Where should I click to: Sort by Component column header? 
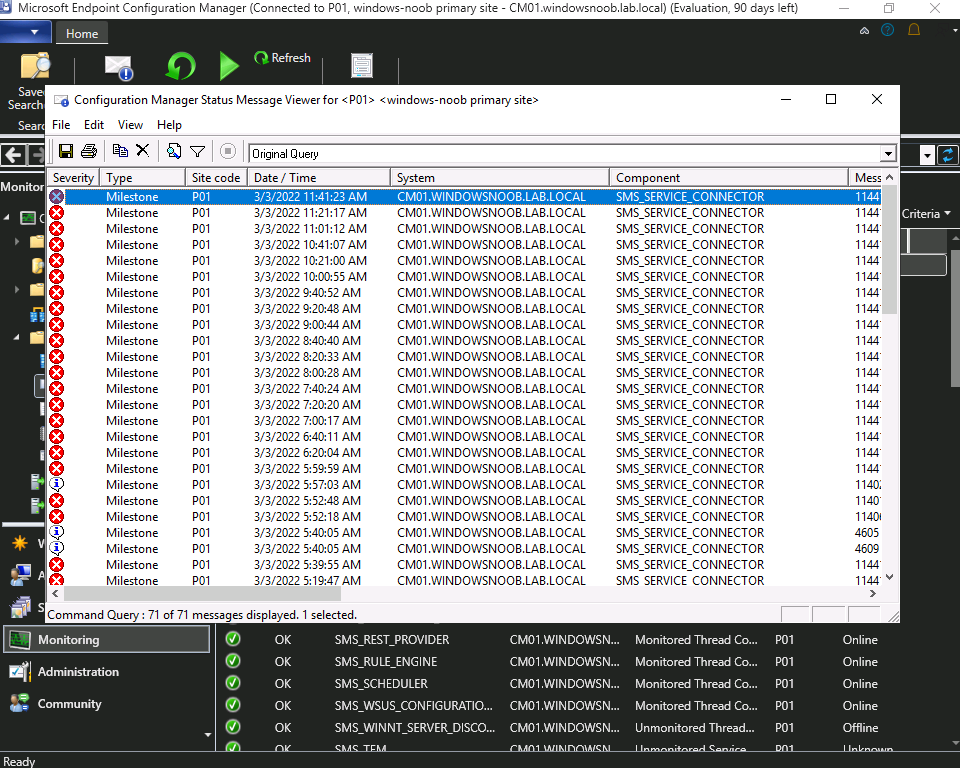point(729,178)
